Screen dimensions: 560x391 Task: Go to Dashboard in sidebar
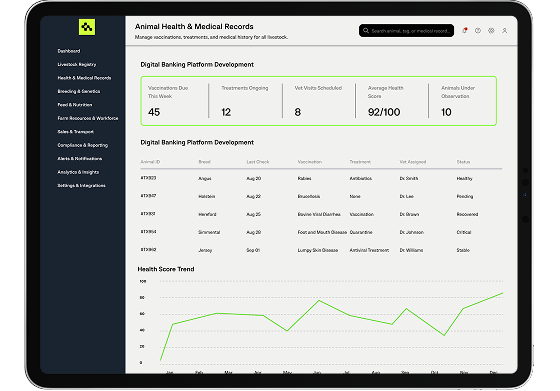click(69, 51)
